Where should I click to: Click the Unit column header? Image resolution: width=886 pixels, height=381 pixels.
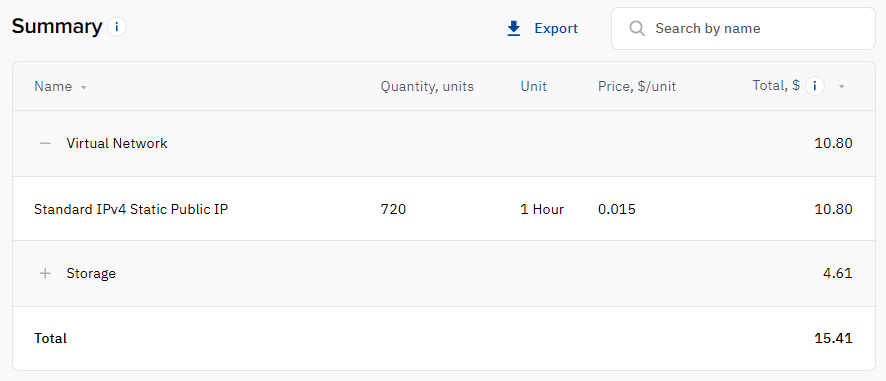click(x=533, y=86)
